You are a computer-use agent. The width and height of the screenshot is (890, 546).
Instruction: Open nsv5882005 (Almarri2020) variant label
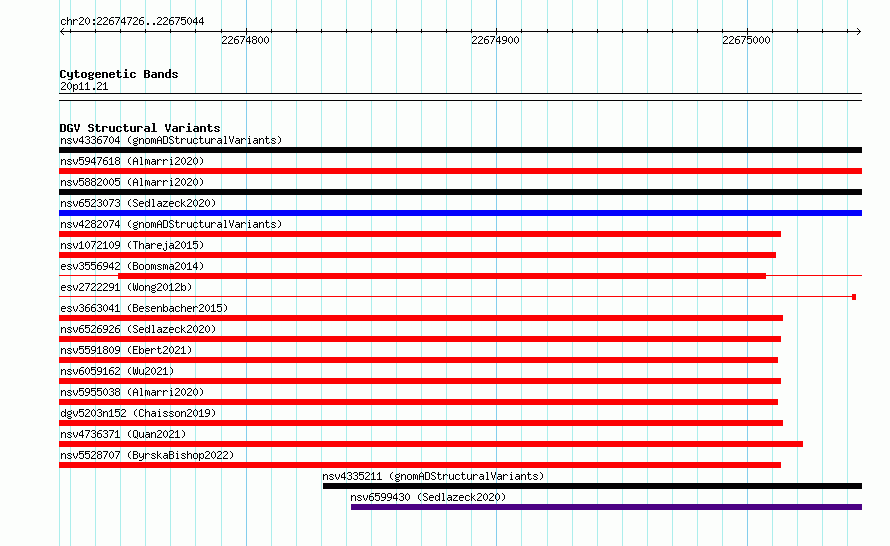pos(132,182)
